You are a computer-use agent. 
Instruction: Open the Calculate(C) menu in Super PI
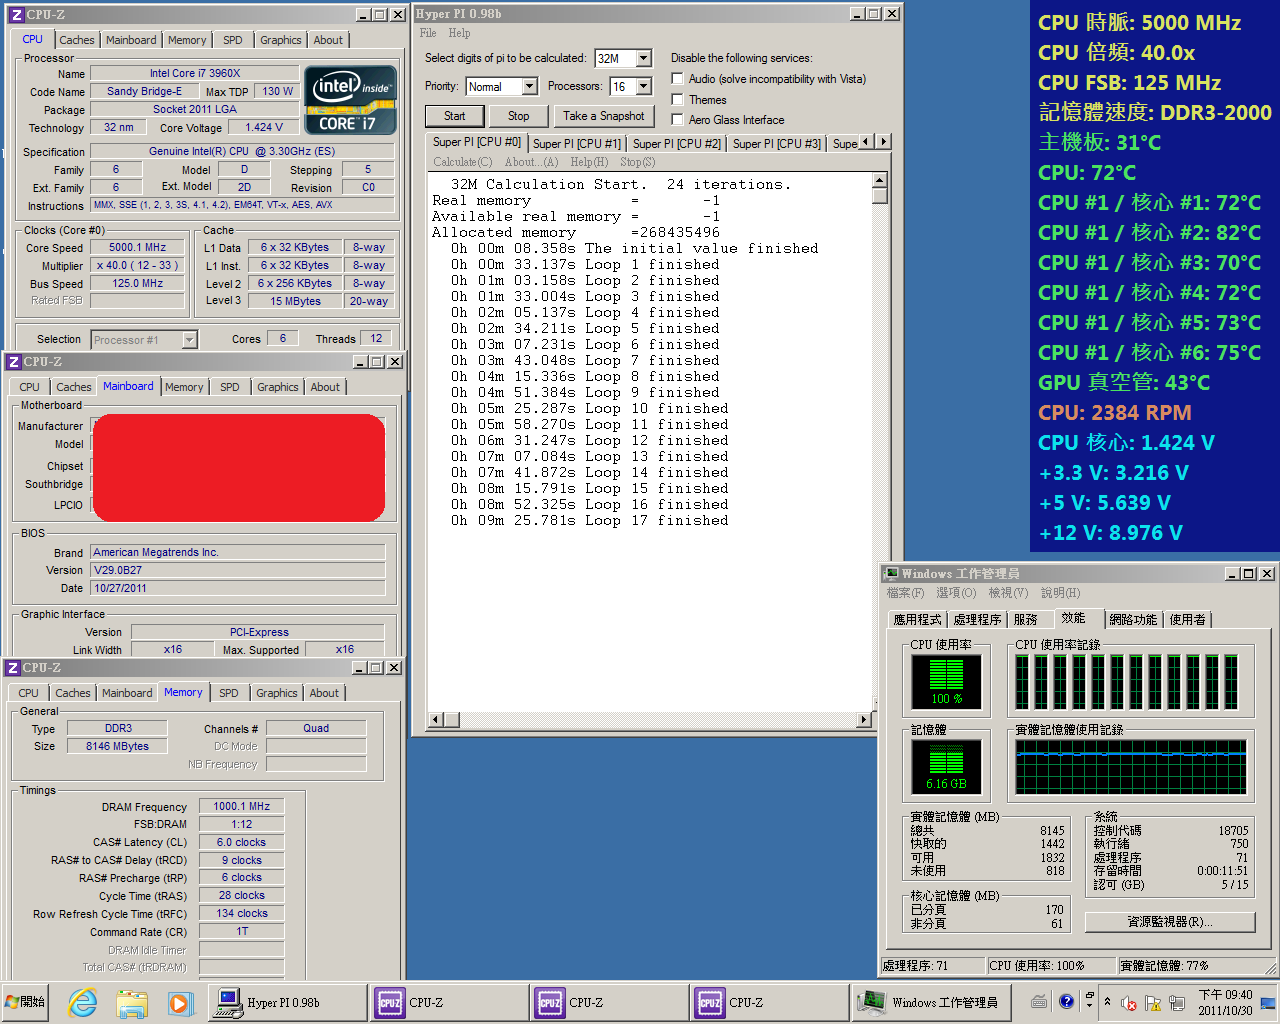pyautogui.click(x=462, y=162)
